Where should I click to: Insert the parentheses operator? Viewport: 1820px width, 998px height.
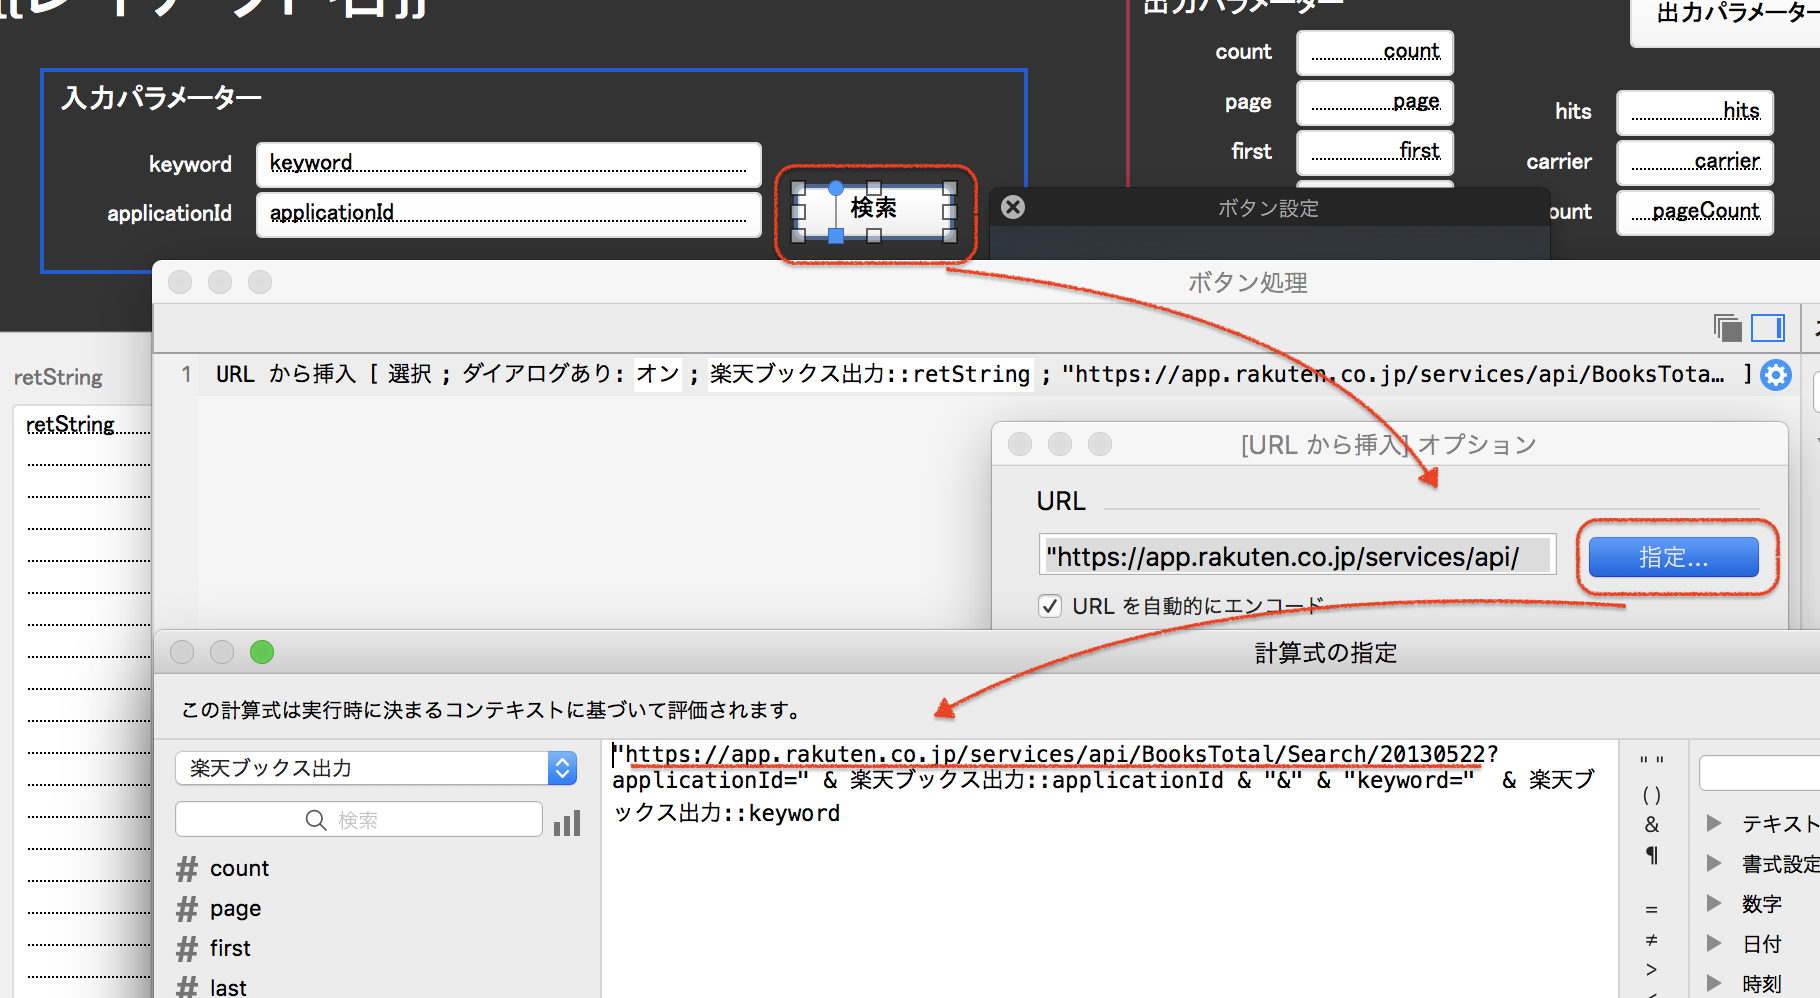(x=1652, y=795)
